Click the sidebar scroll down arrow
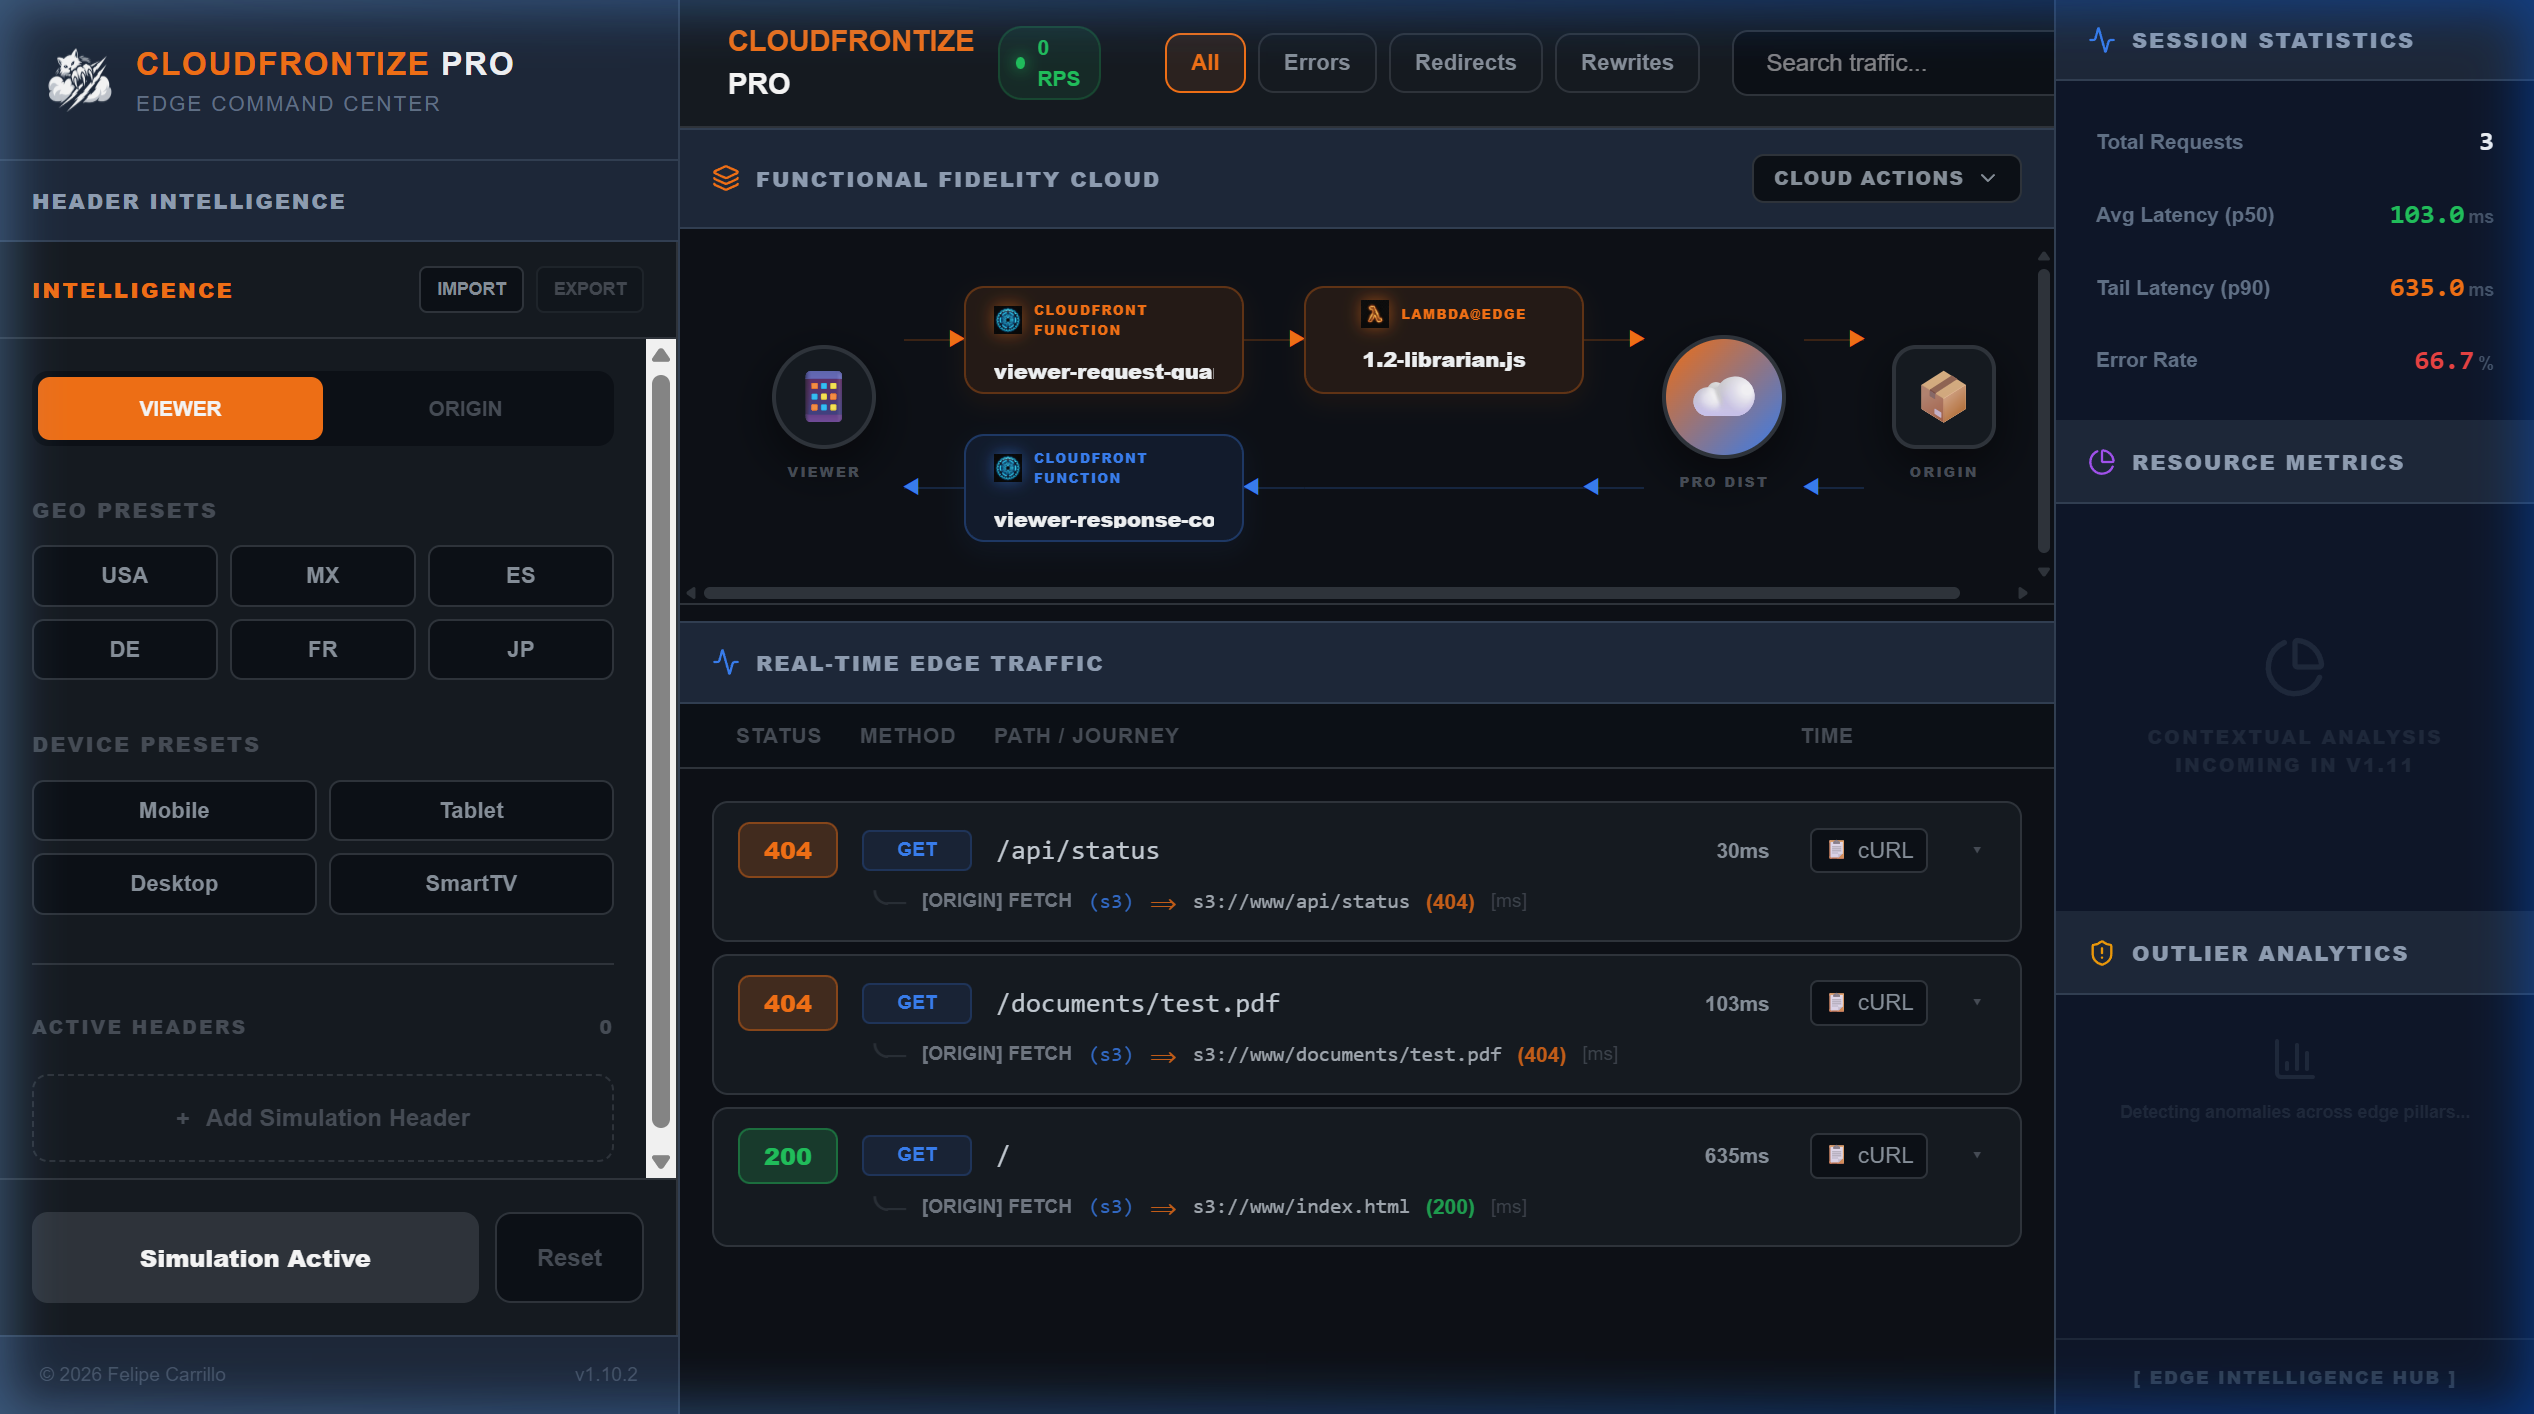Image resolution: width=2534 pixels, height=1414 pixels. (661, 1162)
